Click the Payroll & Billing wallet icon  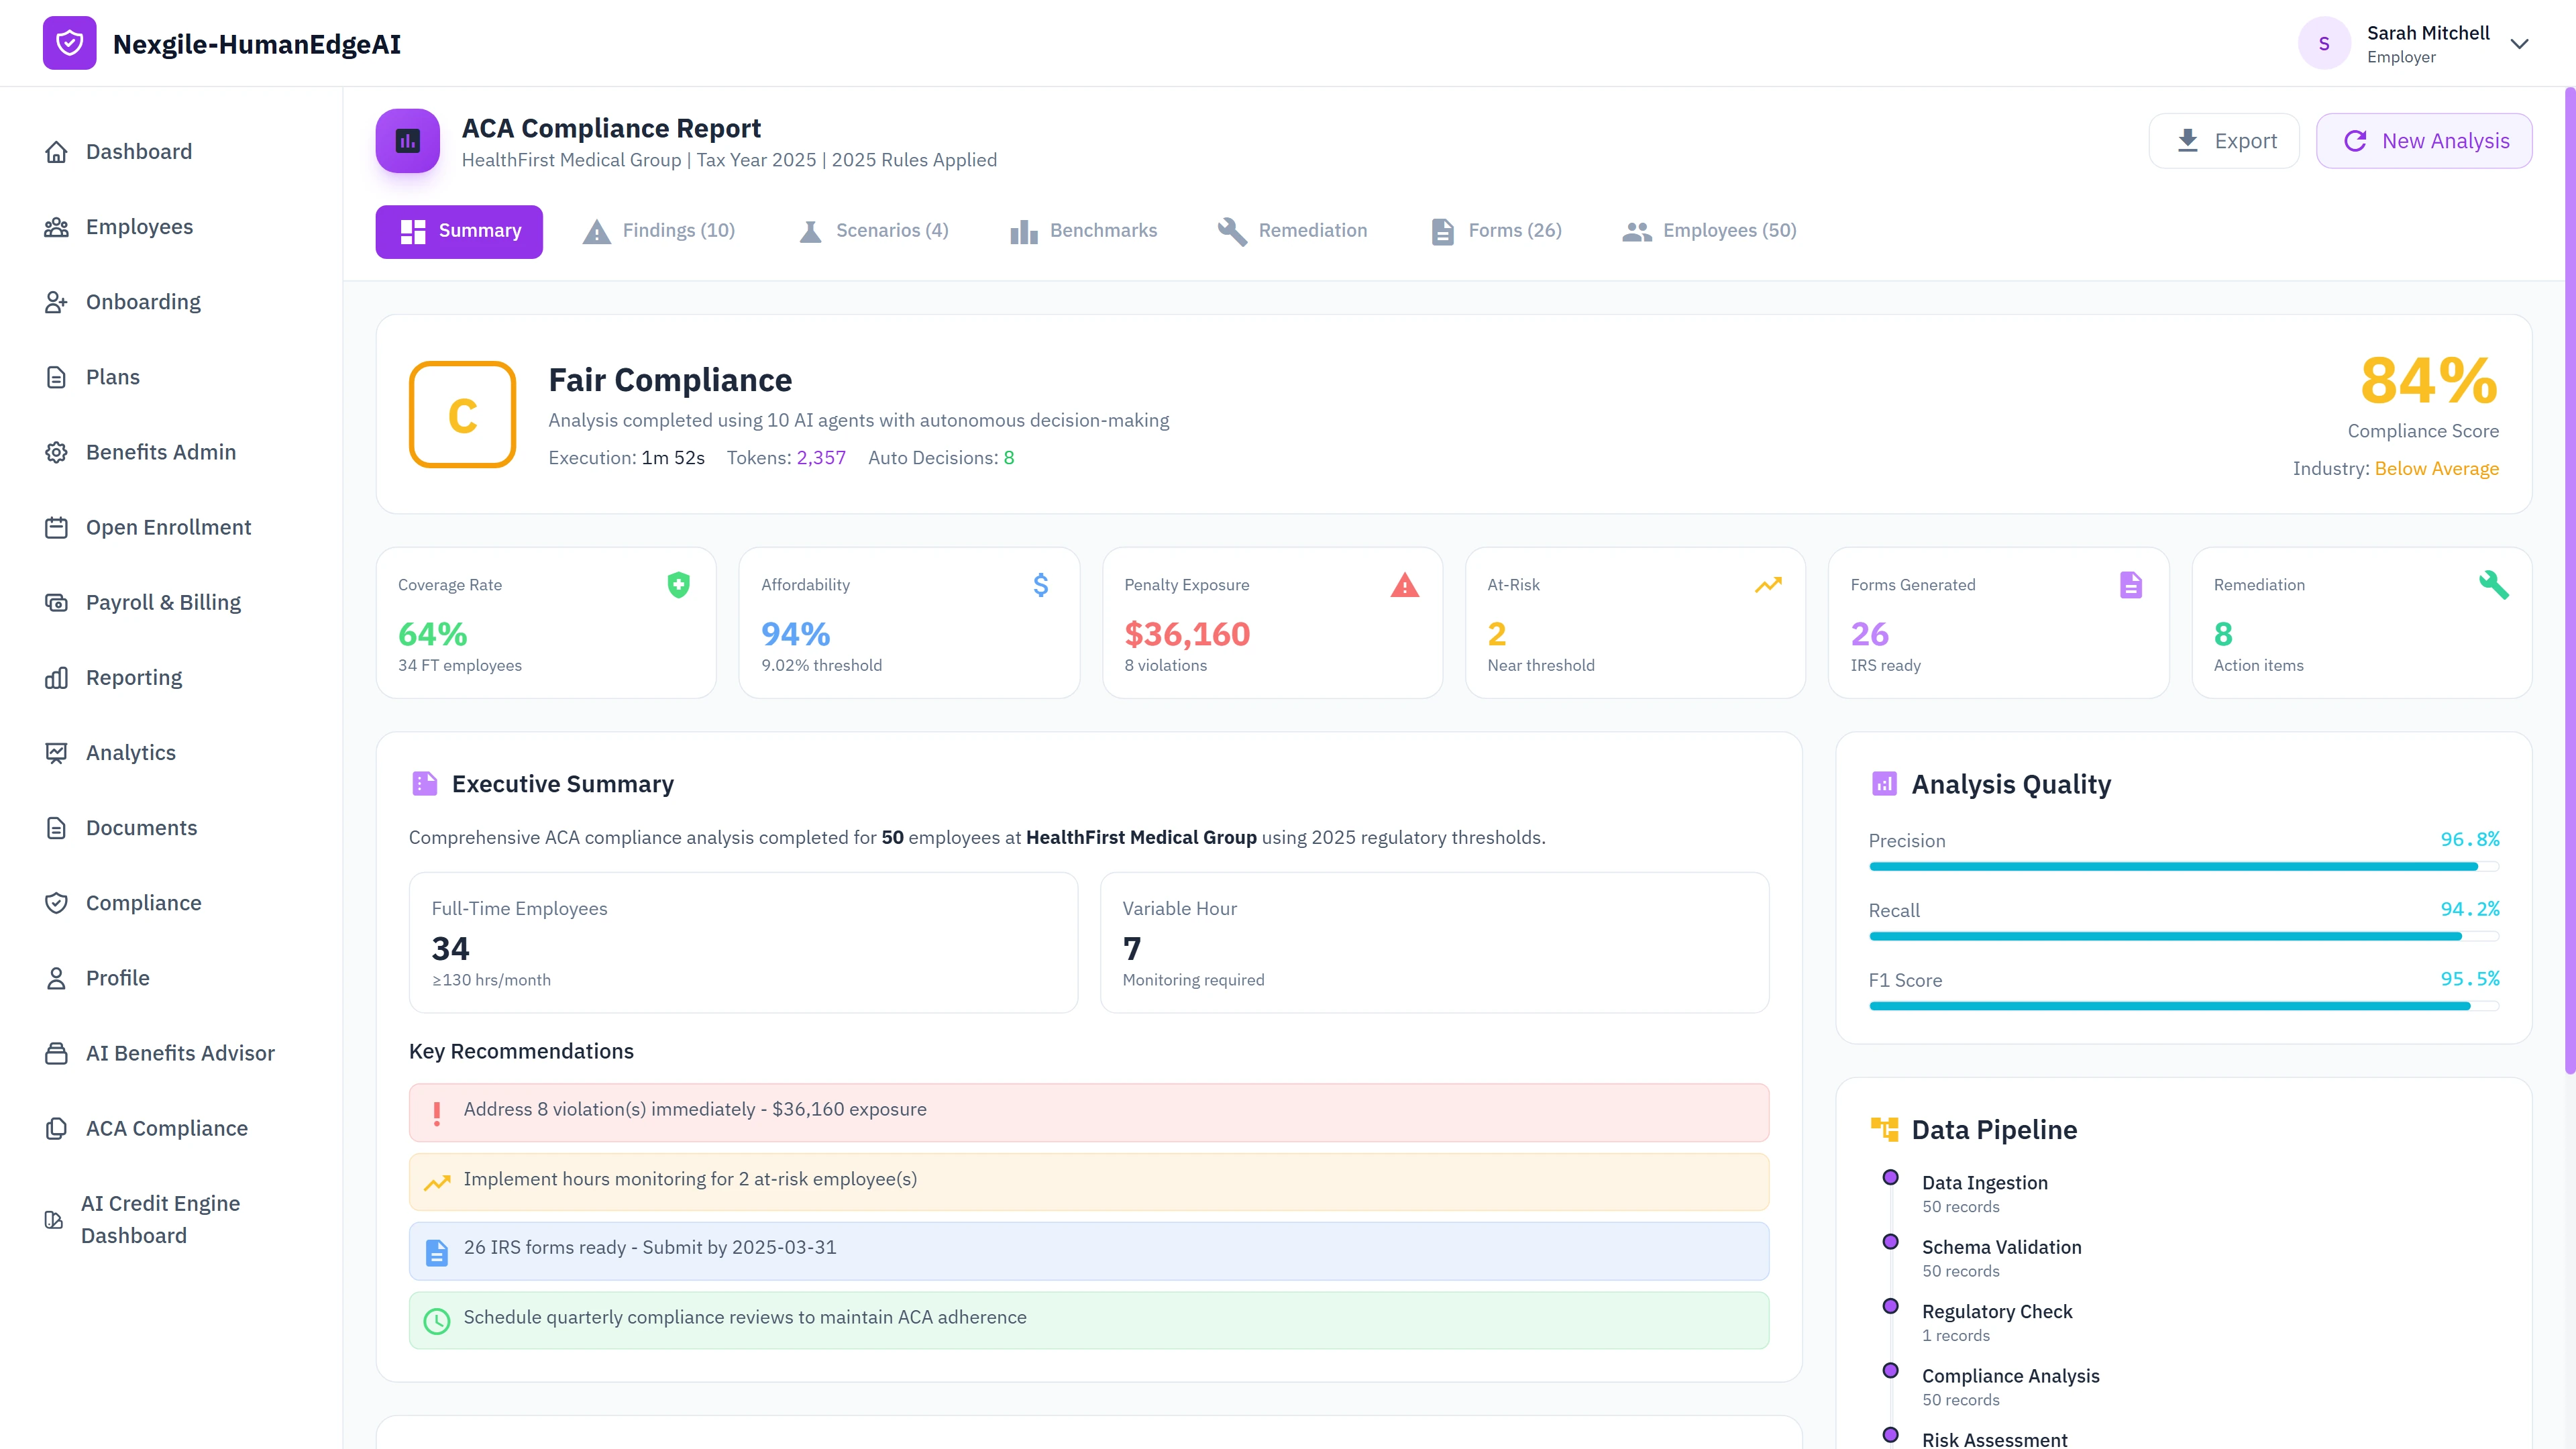coord(57,602)
